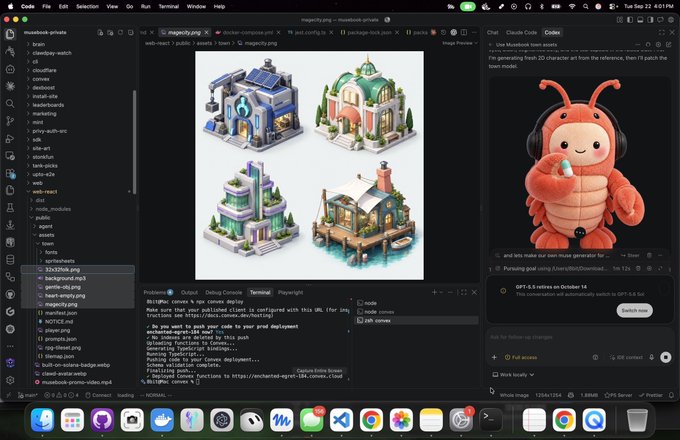Click the split editor icon in tab bar

(x=464, y=33)
